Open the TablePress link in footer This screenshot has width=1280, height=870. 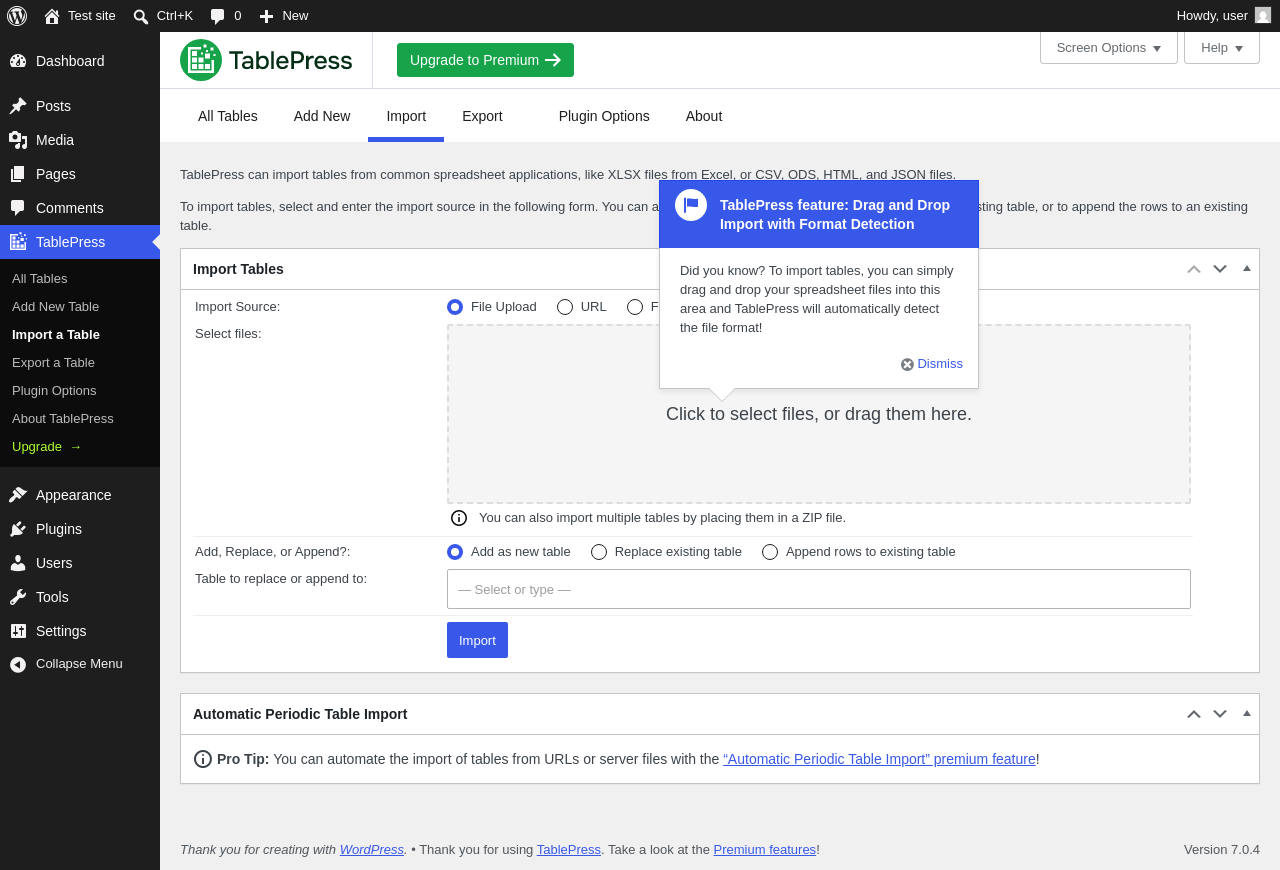pyautogui.click(x=569, y=849)
